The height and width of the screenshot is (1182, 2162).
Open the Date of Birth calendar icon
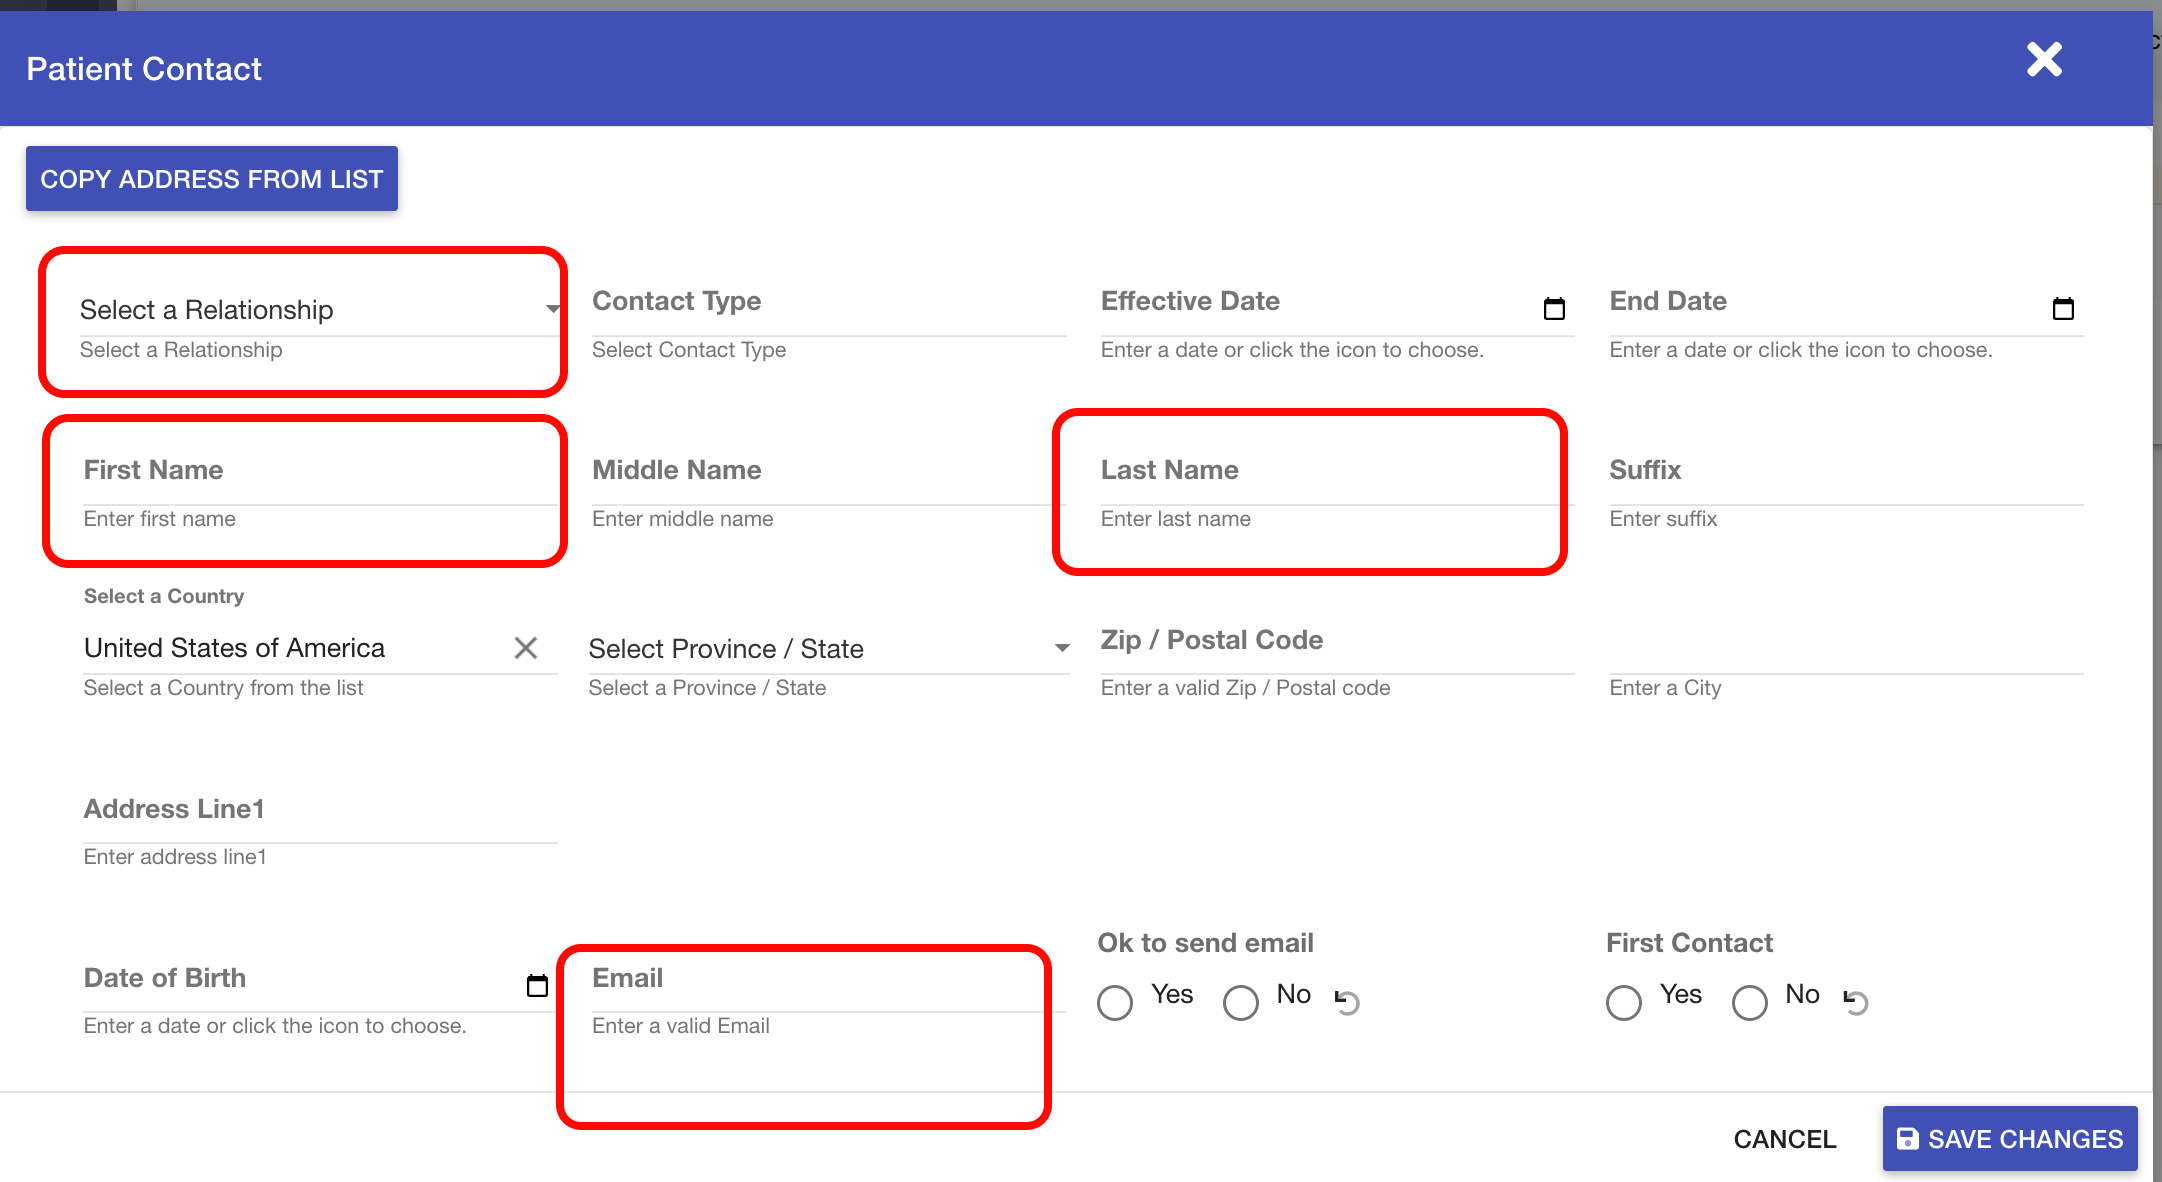pos(537,986)
